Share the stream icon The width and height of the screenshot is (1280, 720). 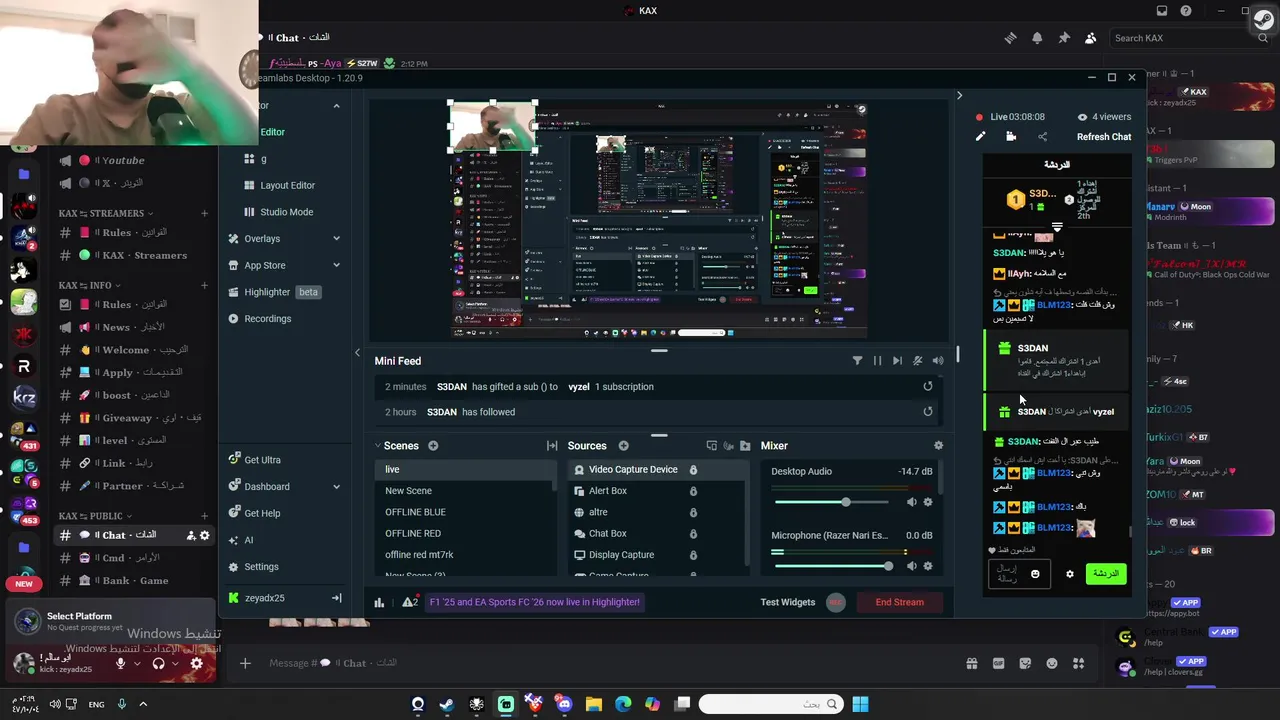[x=1042, y=137]
